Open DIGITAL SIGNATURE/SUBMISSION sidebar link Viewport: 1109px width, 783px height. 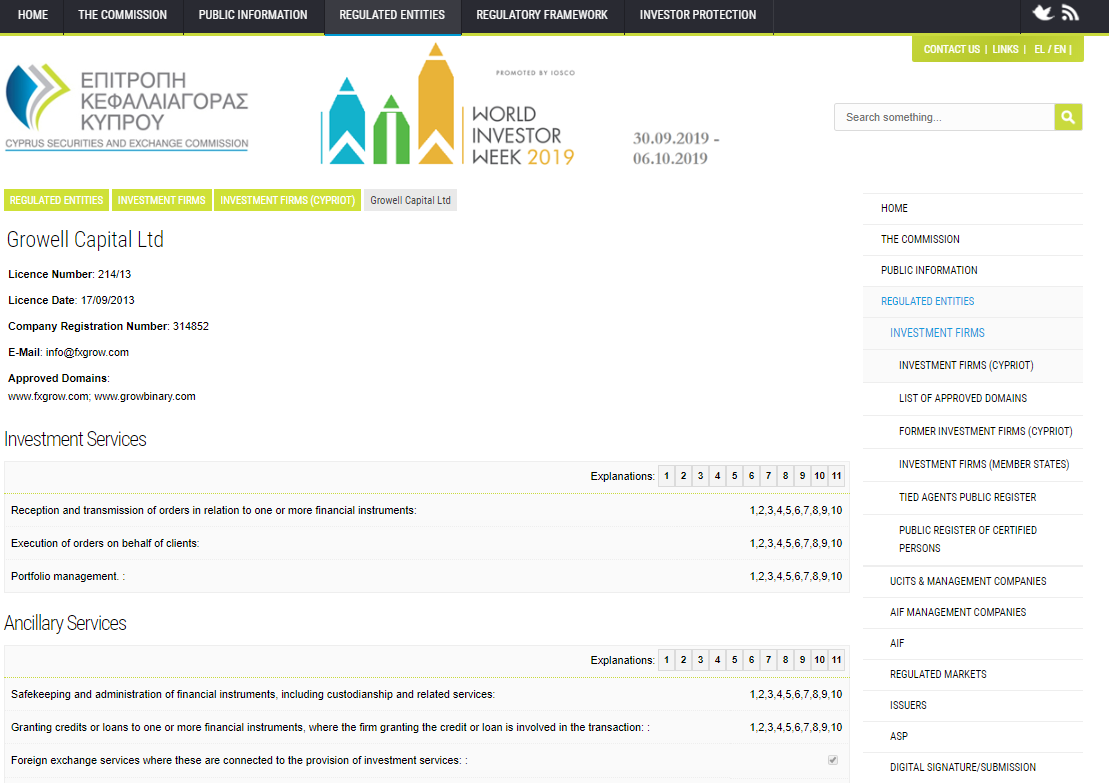pos(972,767)
